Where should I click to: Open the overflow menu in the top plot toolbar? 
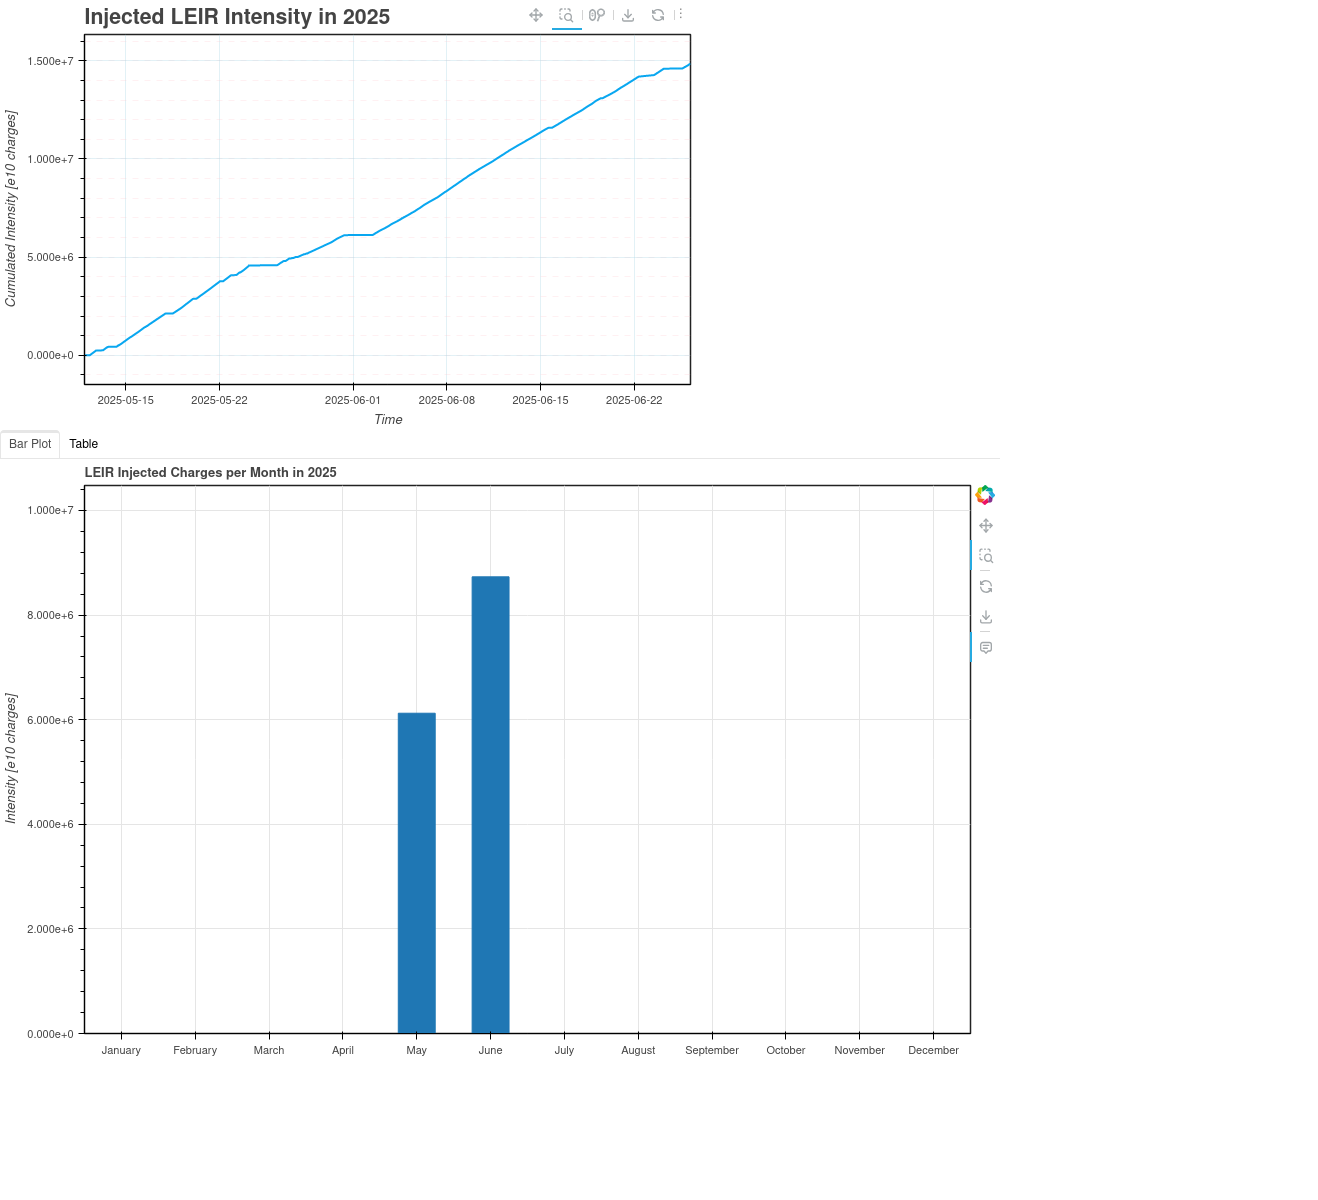click(681, 15)
